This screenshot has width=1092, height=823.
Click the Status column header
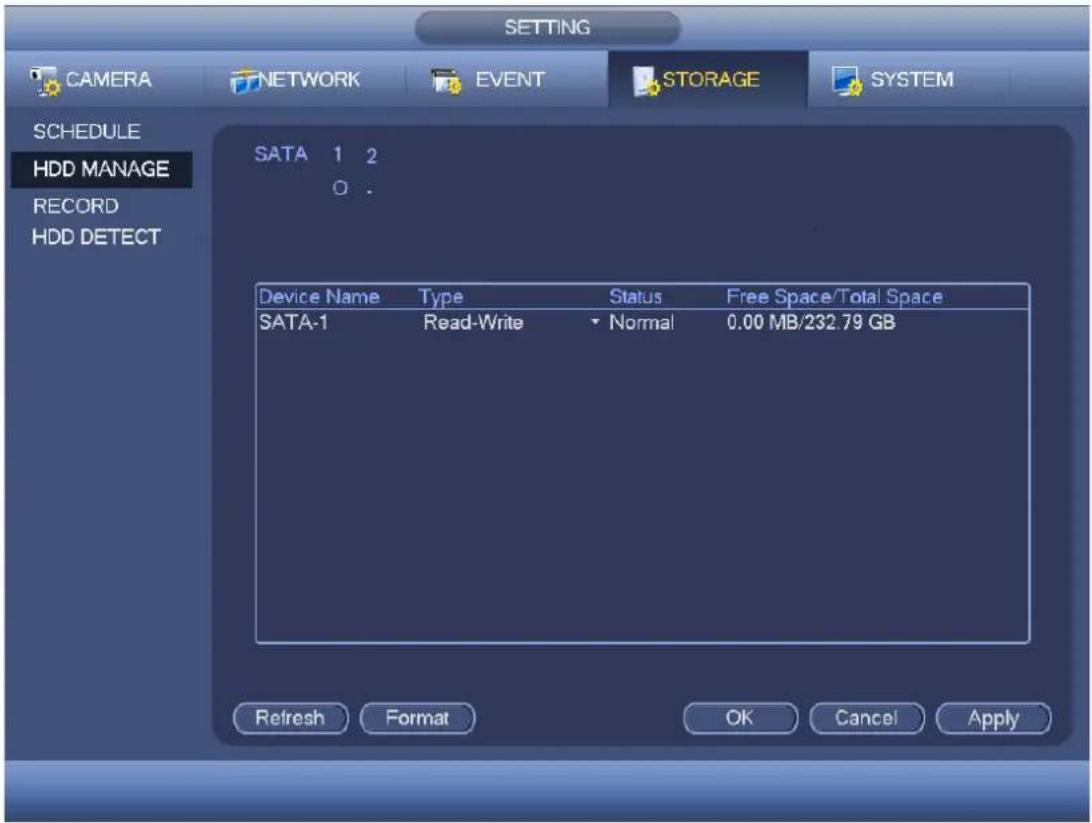(x=635, y=297)
